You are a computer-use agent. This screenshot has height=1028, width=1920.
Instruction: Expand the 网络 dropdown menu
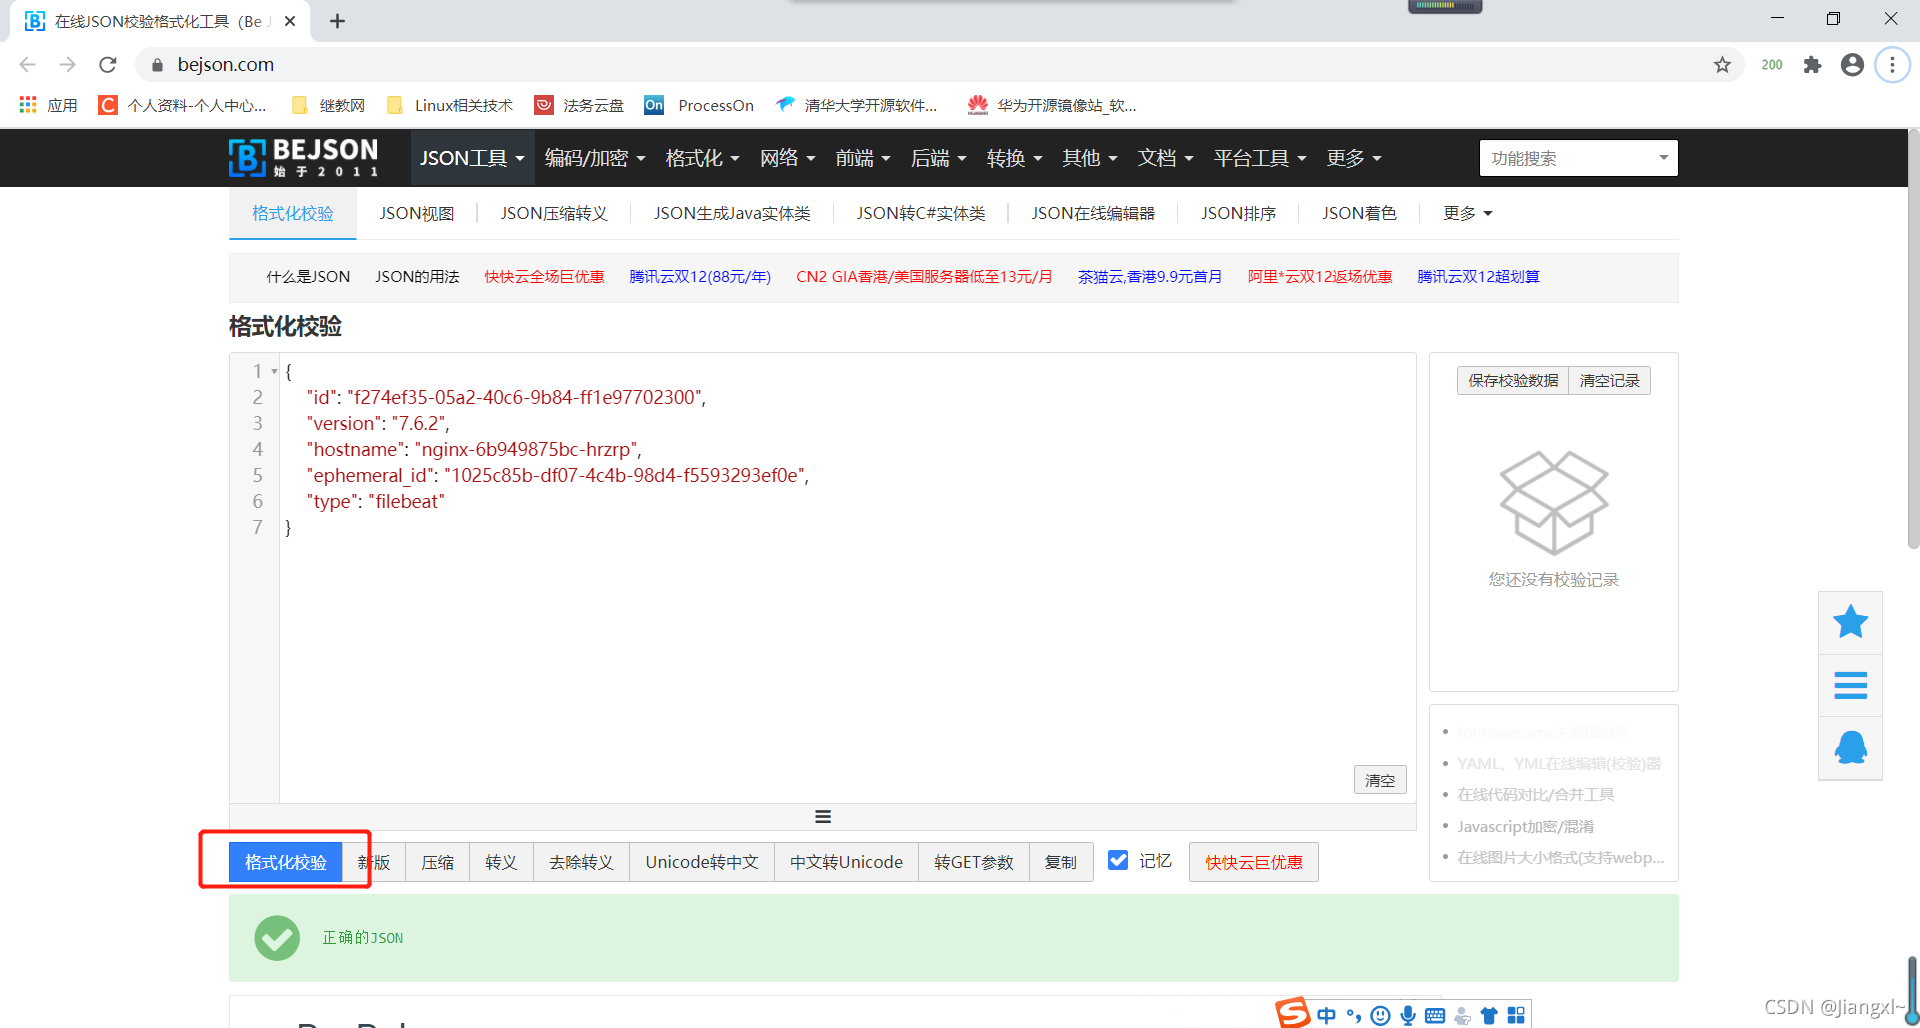click(x=787, y=158)
